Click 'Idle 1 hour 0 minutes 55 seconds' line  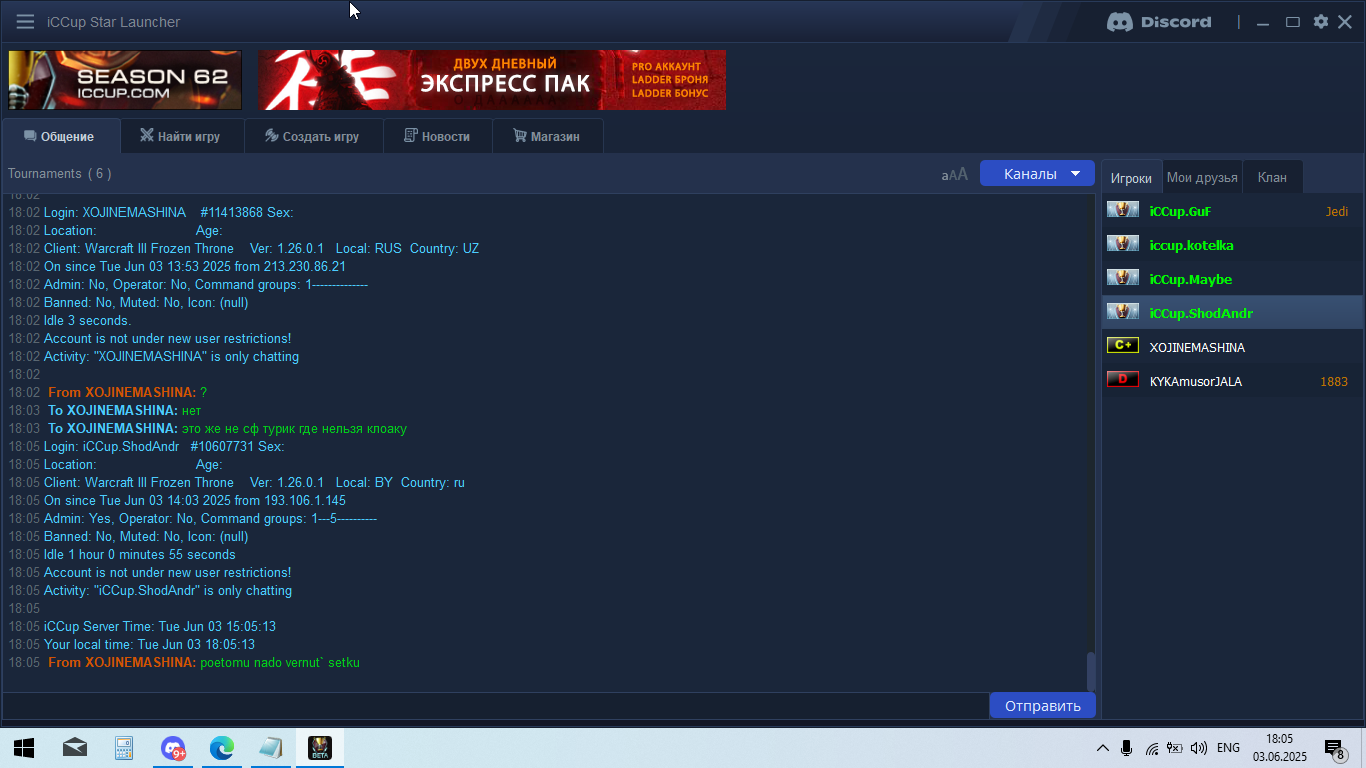[140, 555]
